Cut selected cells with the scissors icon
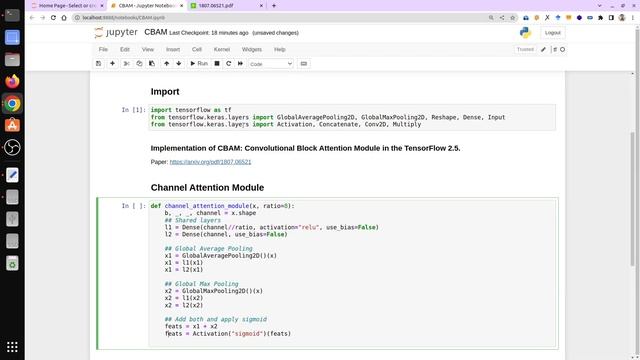The image size is (640, 360). click(127, 64)
